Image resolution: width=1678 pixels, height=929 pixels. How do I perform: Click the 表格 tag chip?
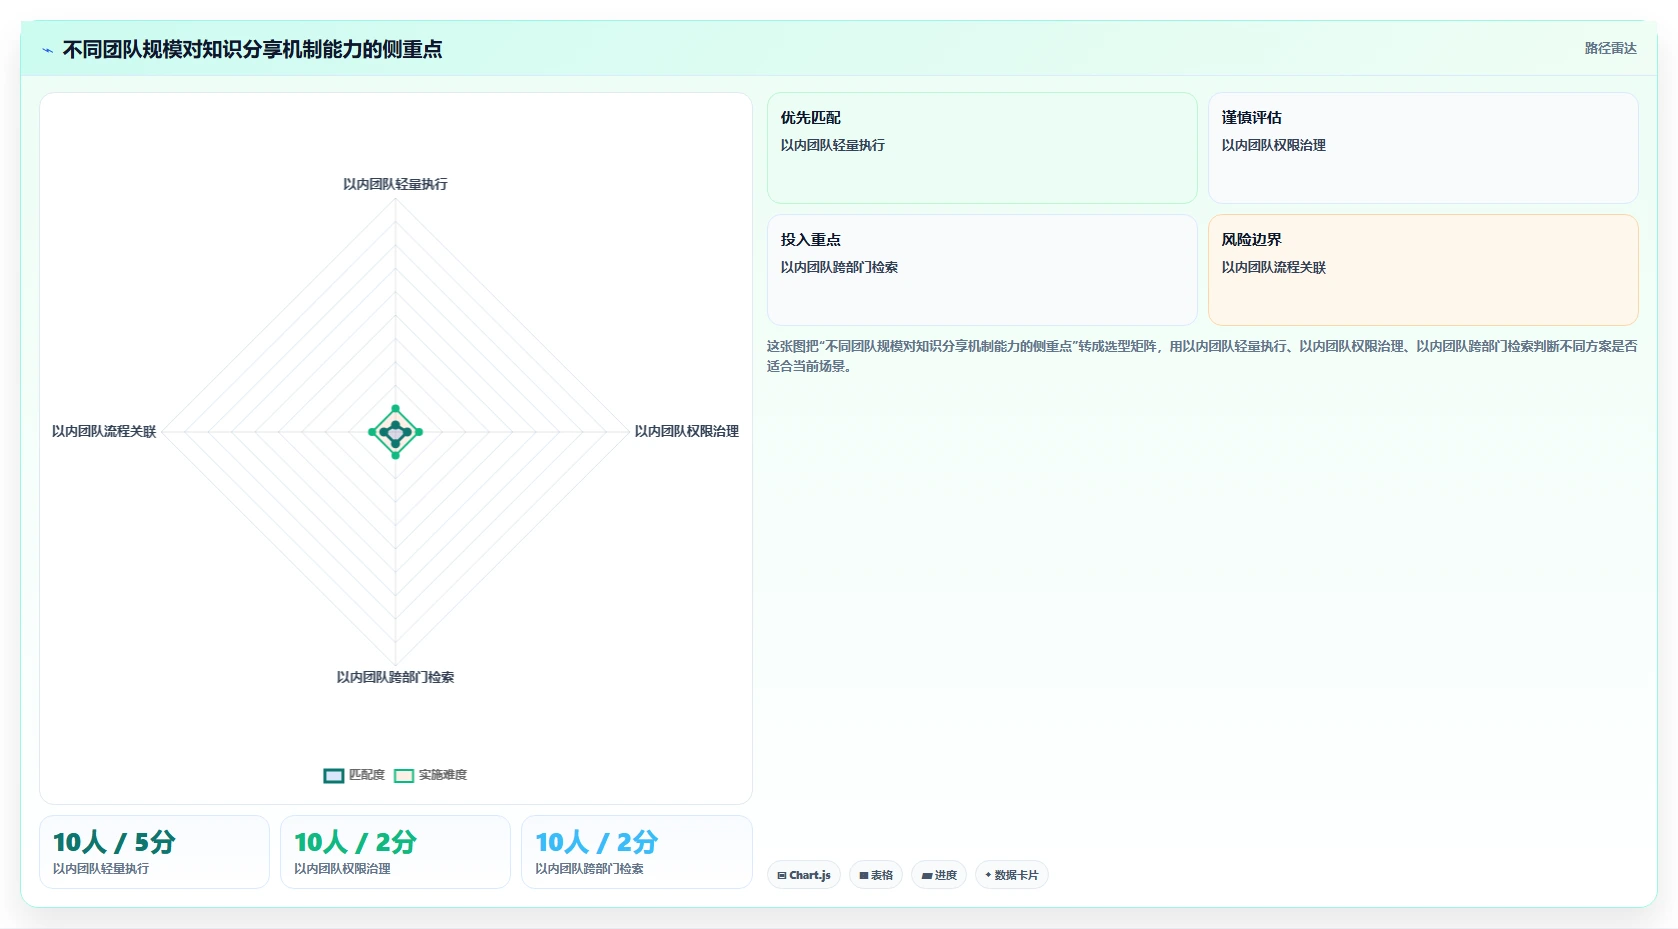(876, 875)
